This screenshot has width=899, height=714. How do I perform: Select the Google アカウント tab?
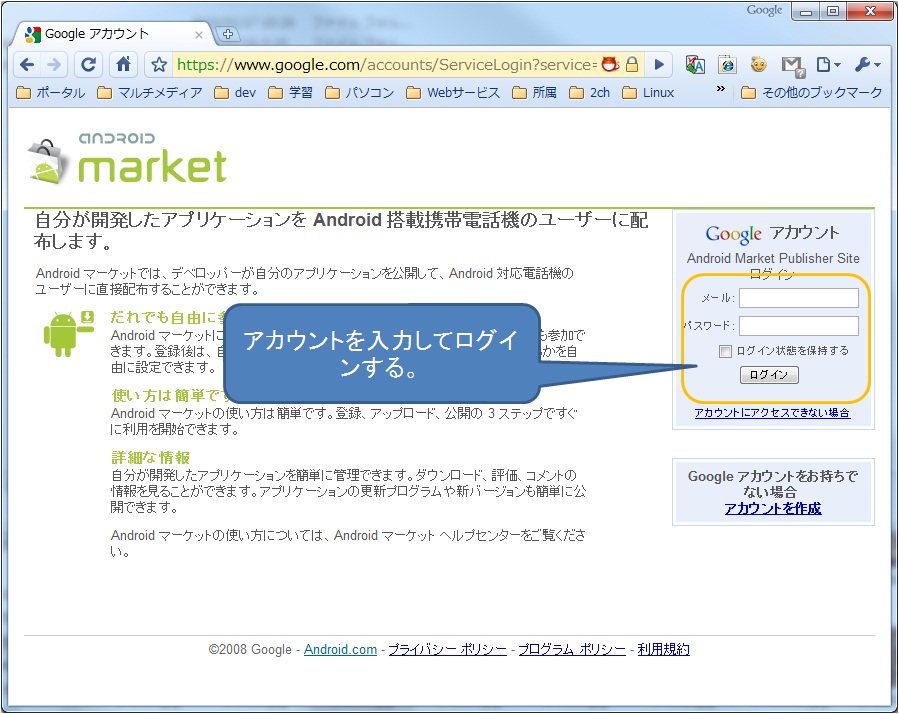tap(112, 34)
